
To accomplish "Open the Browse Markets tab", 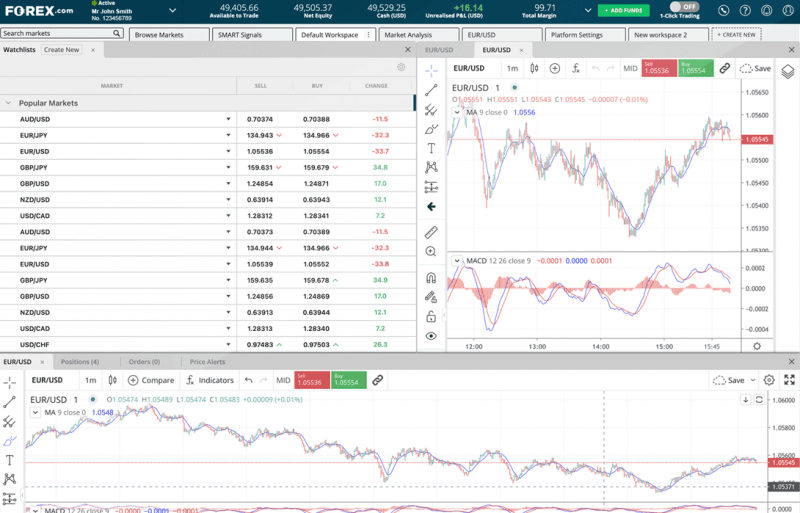I will pos(169,35).
